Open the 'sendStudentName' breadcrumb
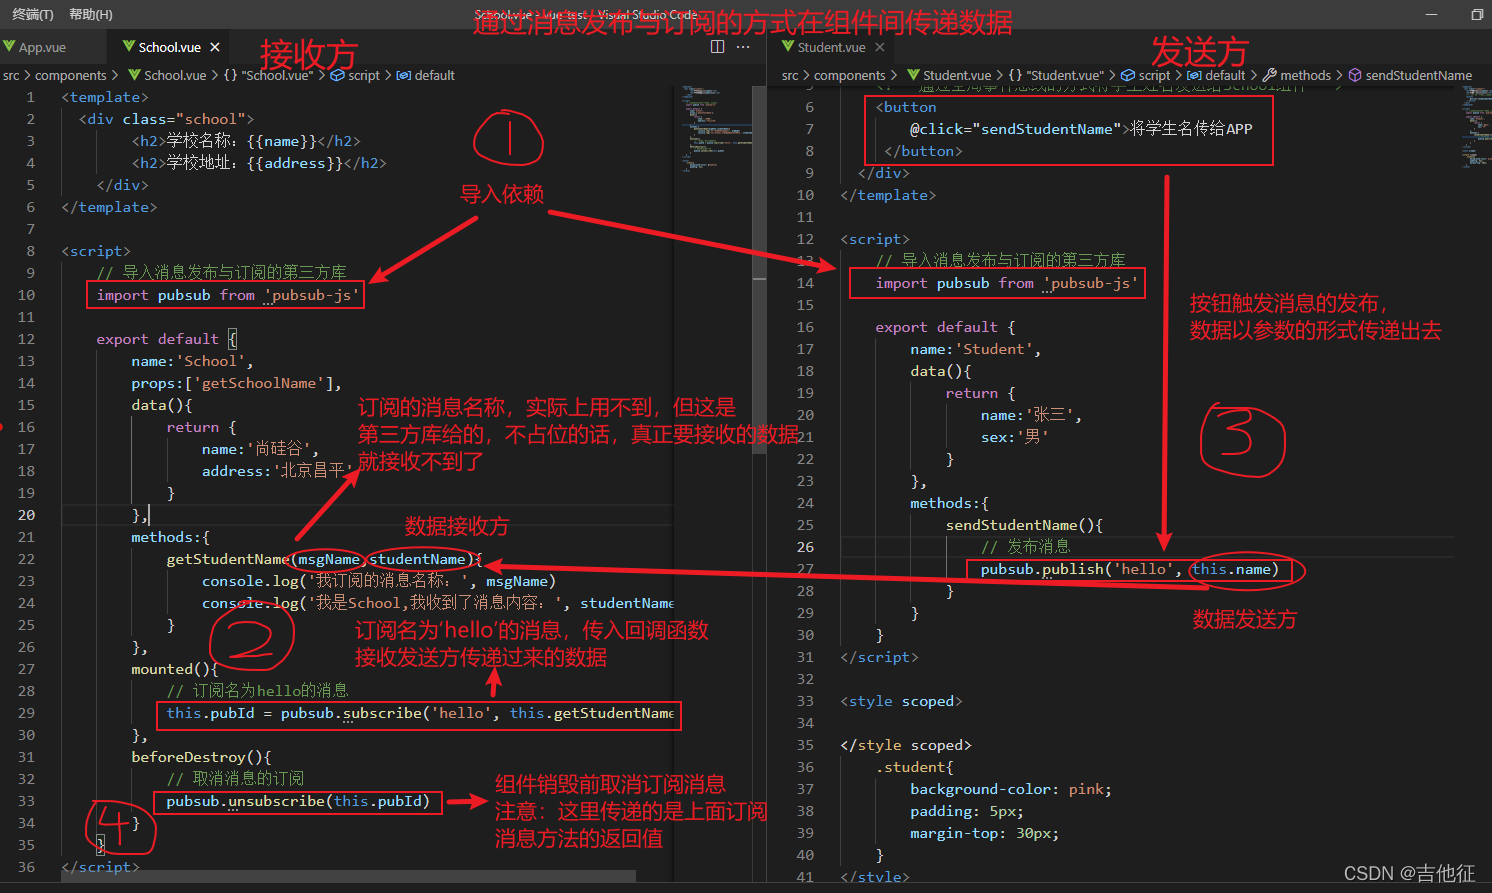The image size is (1492, 893). [x=1419, y=75]
